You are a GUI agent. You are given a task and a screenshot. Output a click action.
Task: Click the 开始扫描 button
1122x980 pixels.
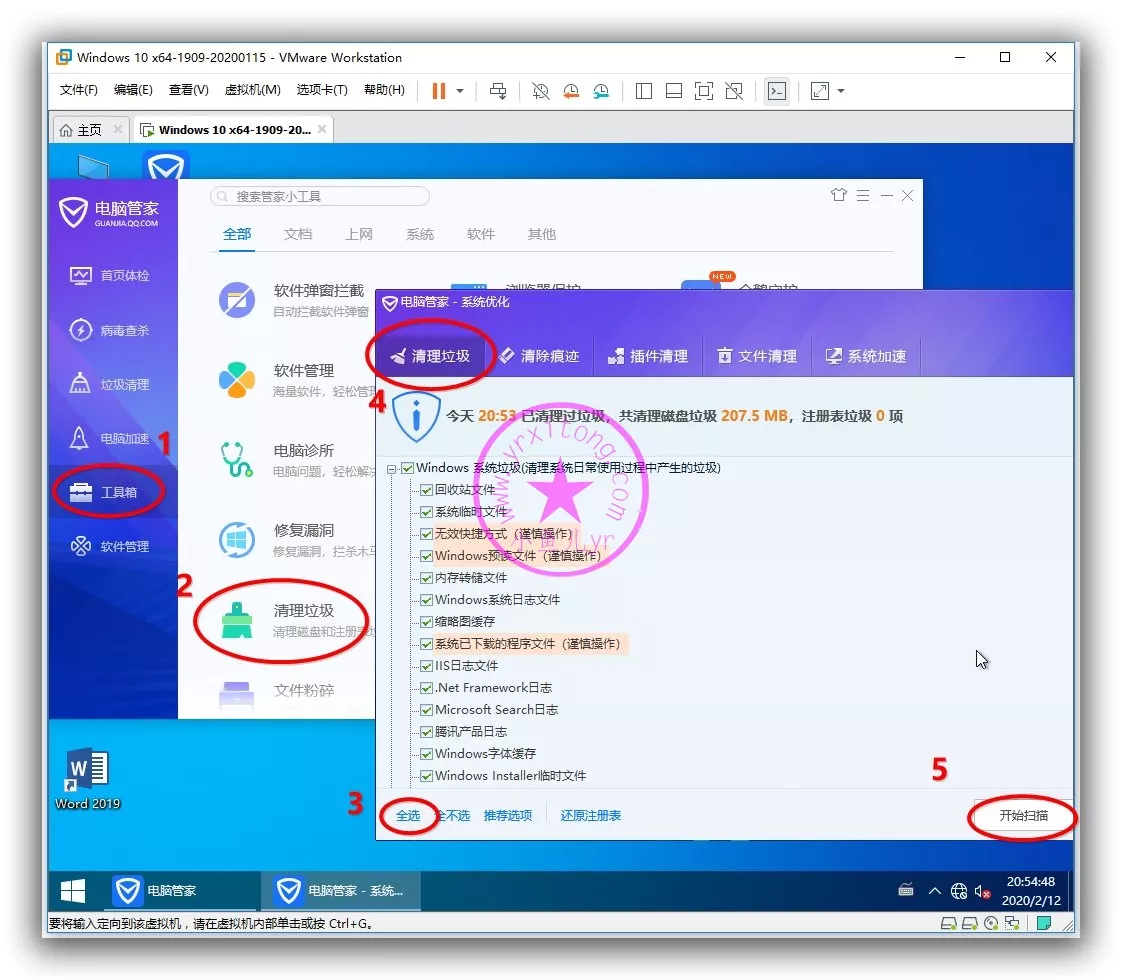coord(1023,816)
